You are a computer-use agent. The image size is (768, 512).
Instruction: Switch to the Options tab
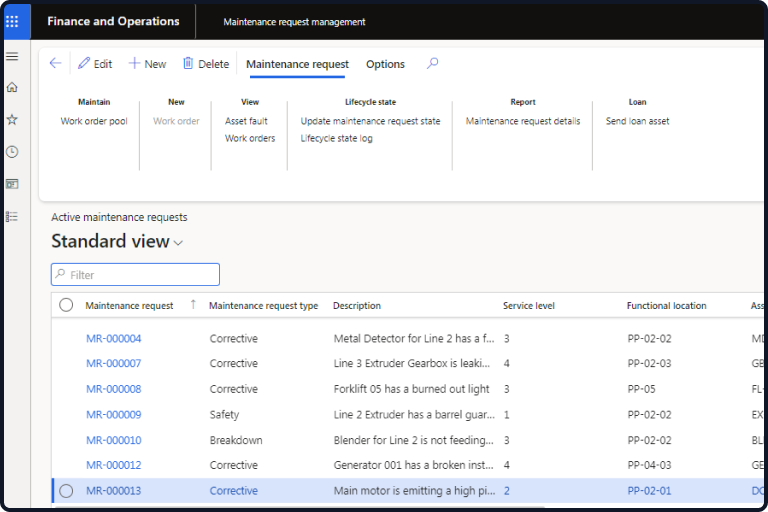point(385,64)
